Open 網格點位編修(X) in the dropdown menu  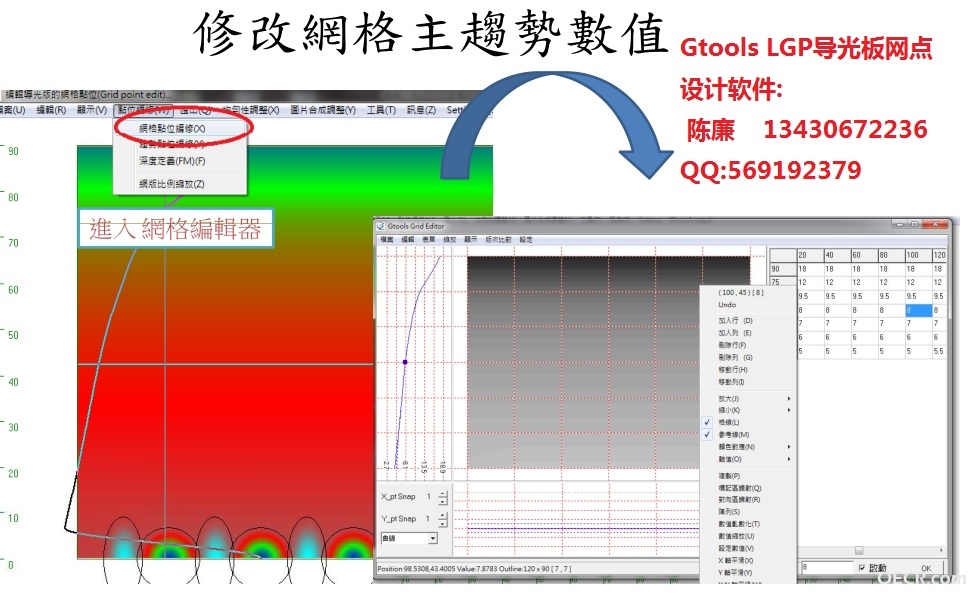pos(172,128)
